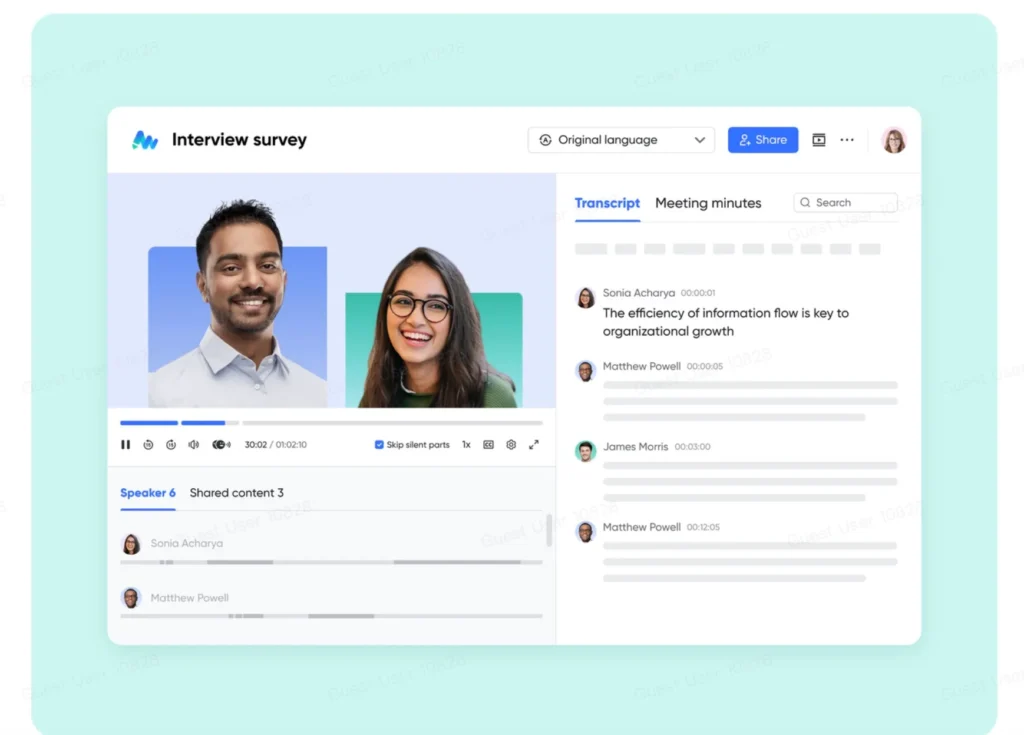
Task: Select the Shared content 3 tab
Action: 236,493
